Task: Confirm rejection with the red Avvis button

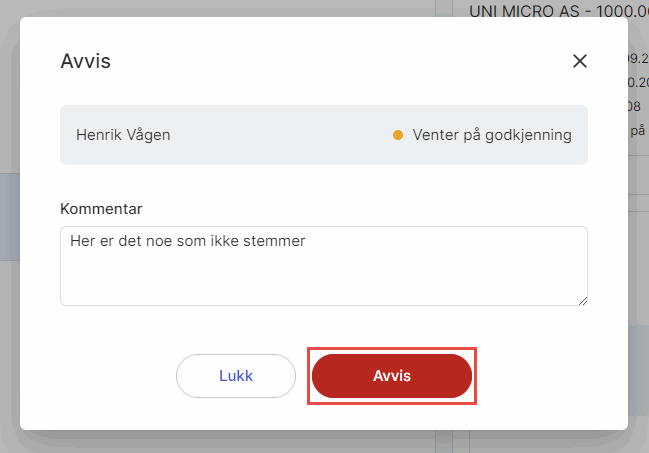Action: (x=391, y=376)
